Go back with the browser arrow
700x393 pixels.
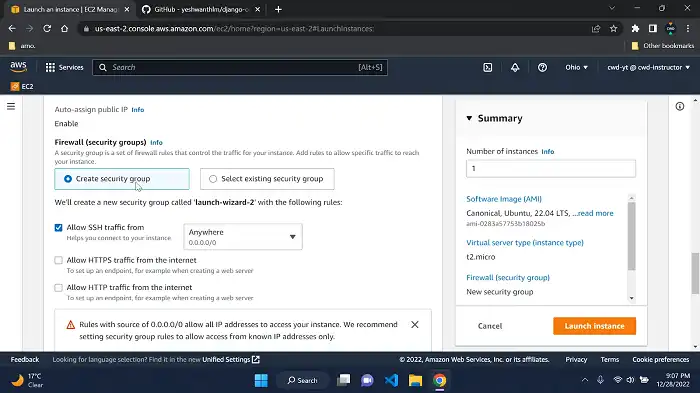12,29
